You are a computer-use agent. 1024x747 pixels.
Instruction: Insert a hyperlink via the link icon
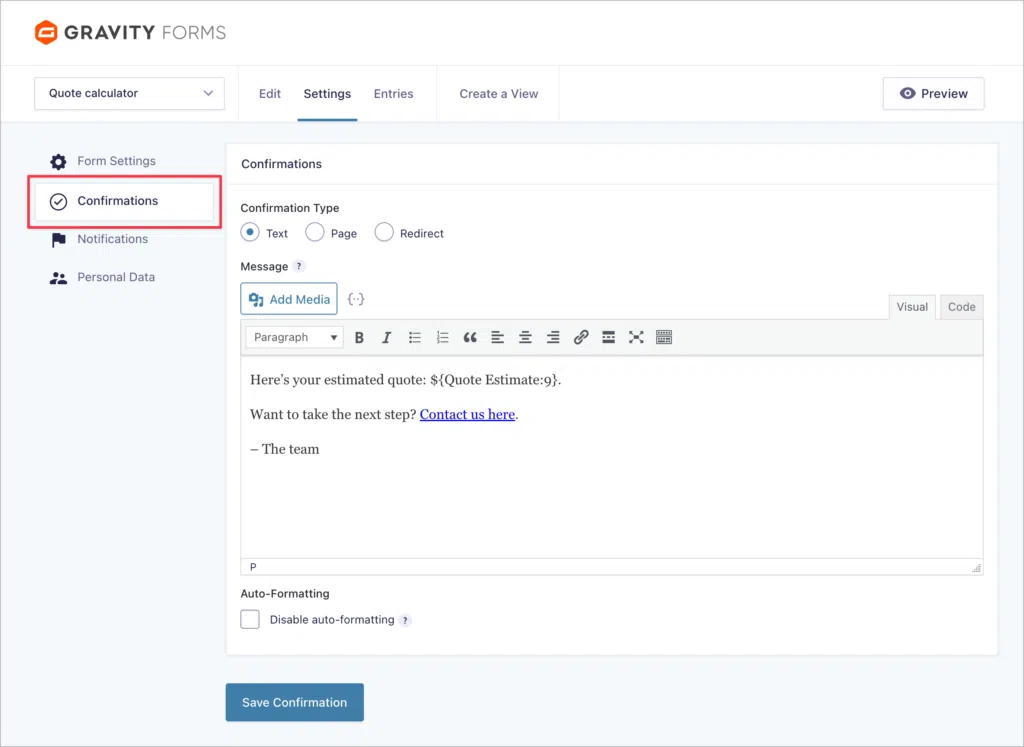[x=581, y=337]
